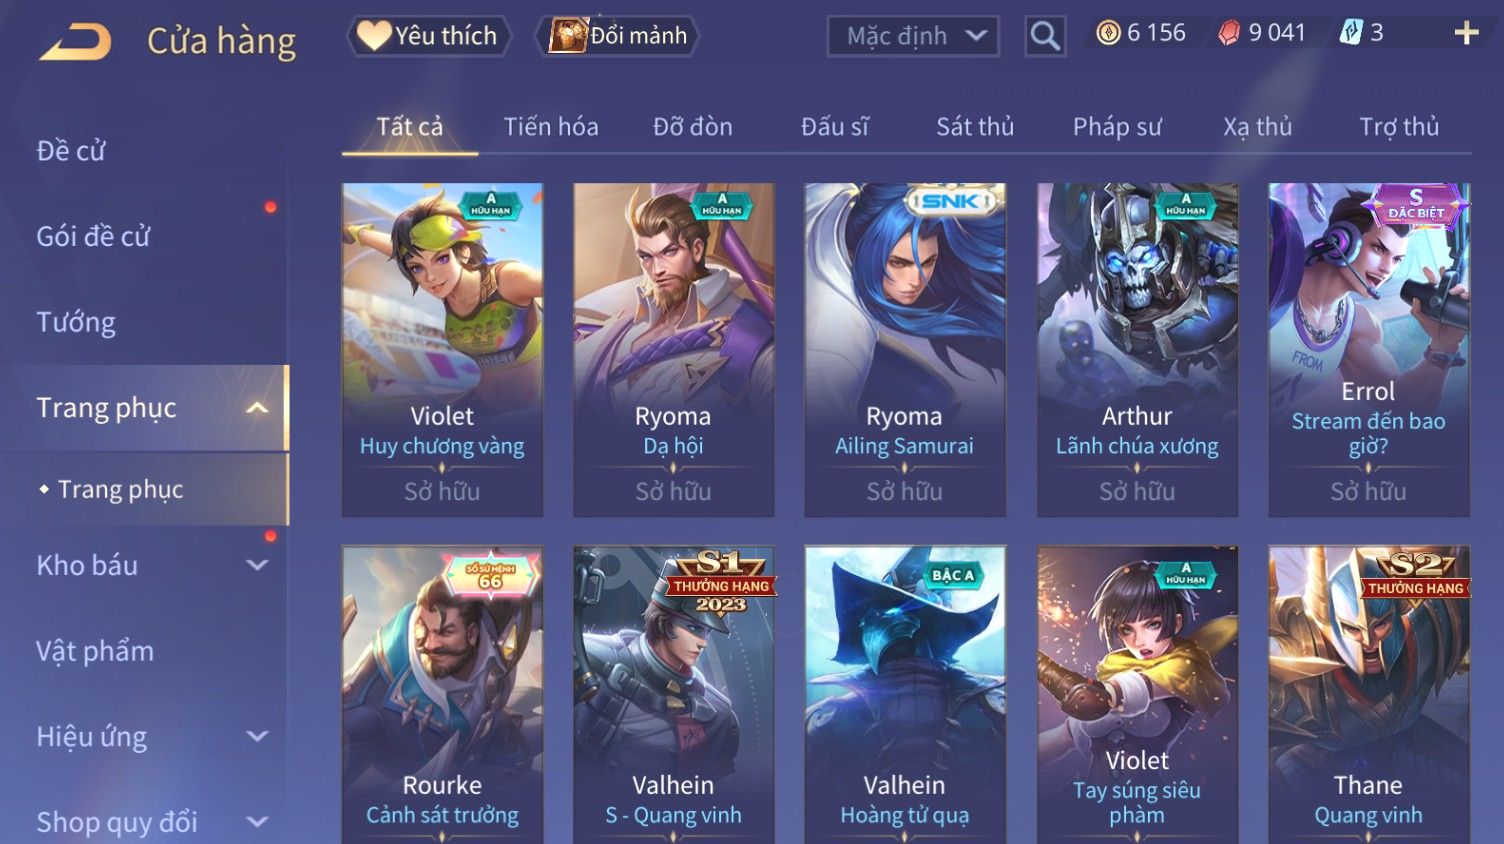Screen dimensions: 1504x844
Task: Open Đổi mảnh chest exchange
Action: (618, 36)
